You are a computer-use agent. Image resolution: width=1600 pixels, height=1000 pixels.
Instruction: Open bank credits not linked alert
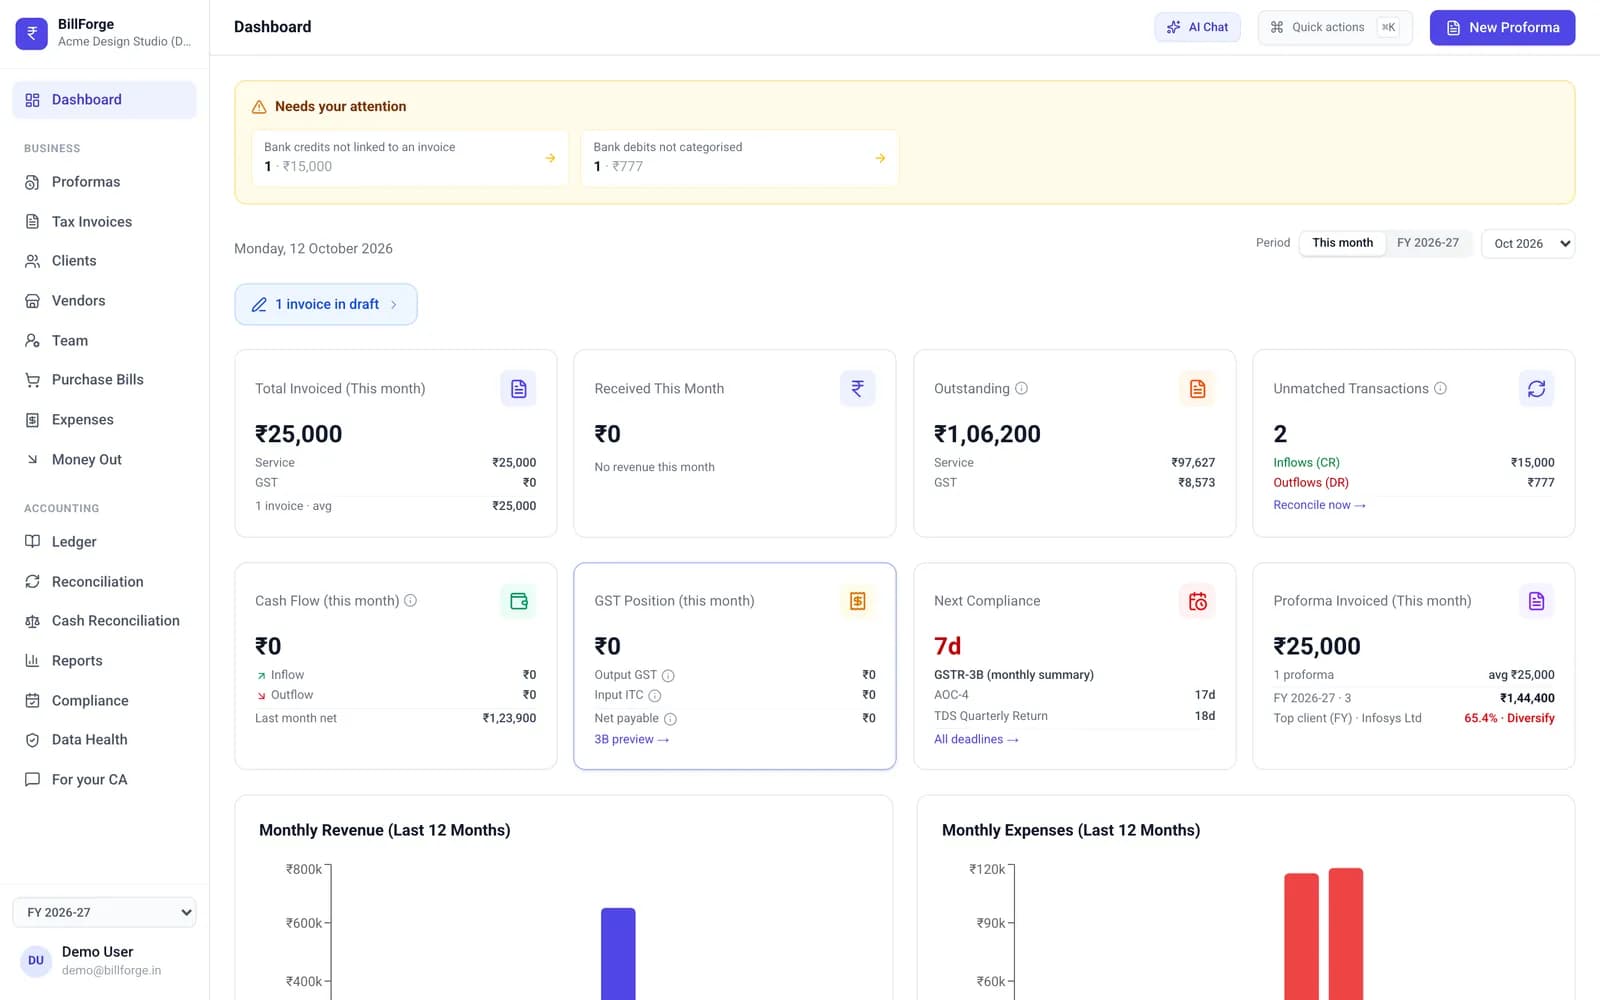[410, 158]
